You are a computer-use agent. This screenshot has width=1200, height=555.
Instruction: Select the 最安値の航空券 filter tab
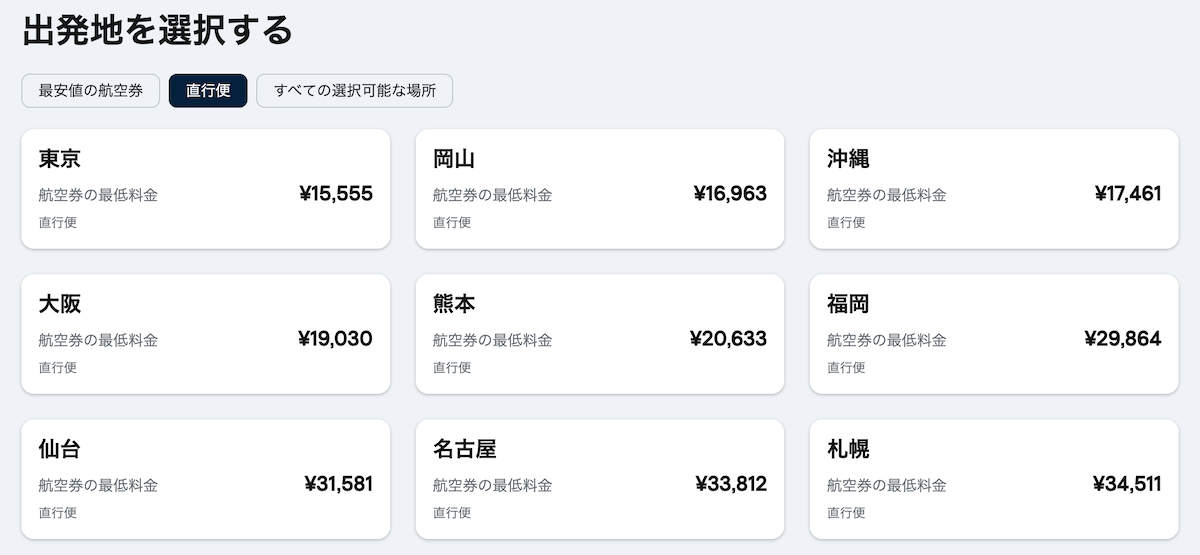coord(90,91)
